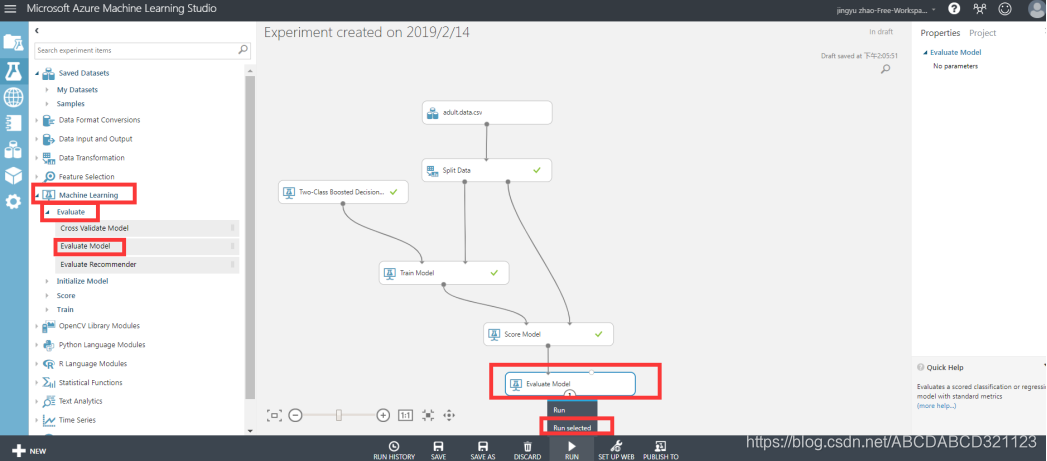Viewport: 1047px width, 461px height.
Task: Select the adult.data.csv dataset node
Action: coord(487,112)
